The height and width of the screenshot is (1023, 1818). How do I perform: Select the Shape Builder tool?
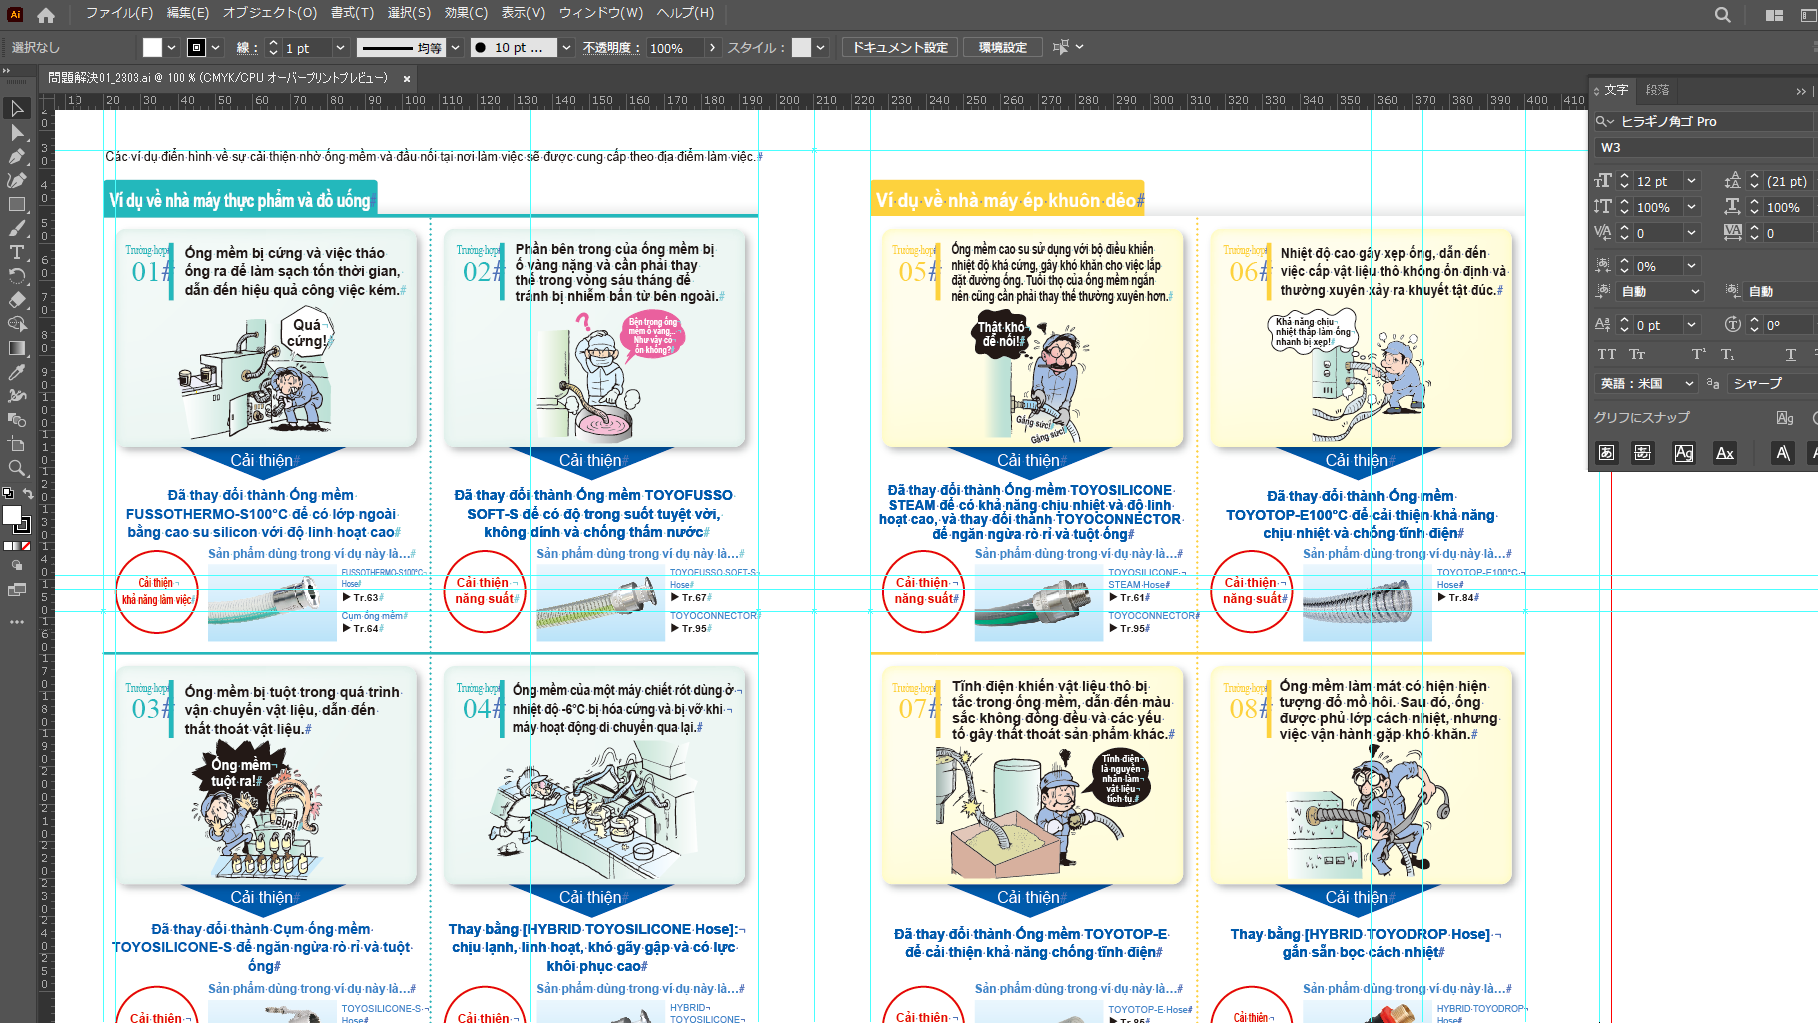(x=17, y=324)
